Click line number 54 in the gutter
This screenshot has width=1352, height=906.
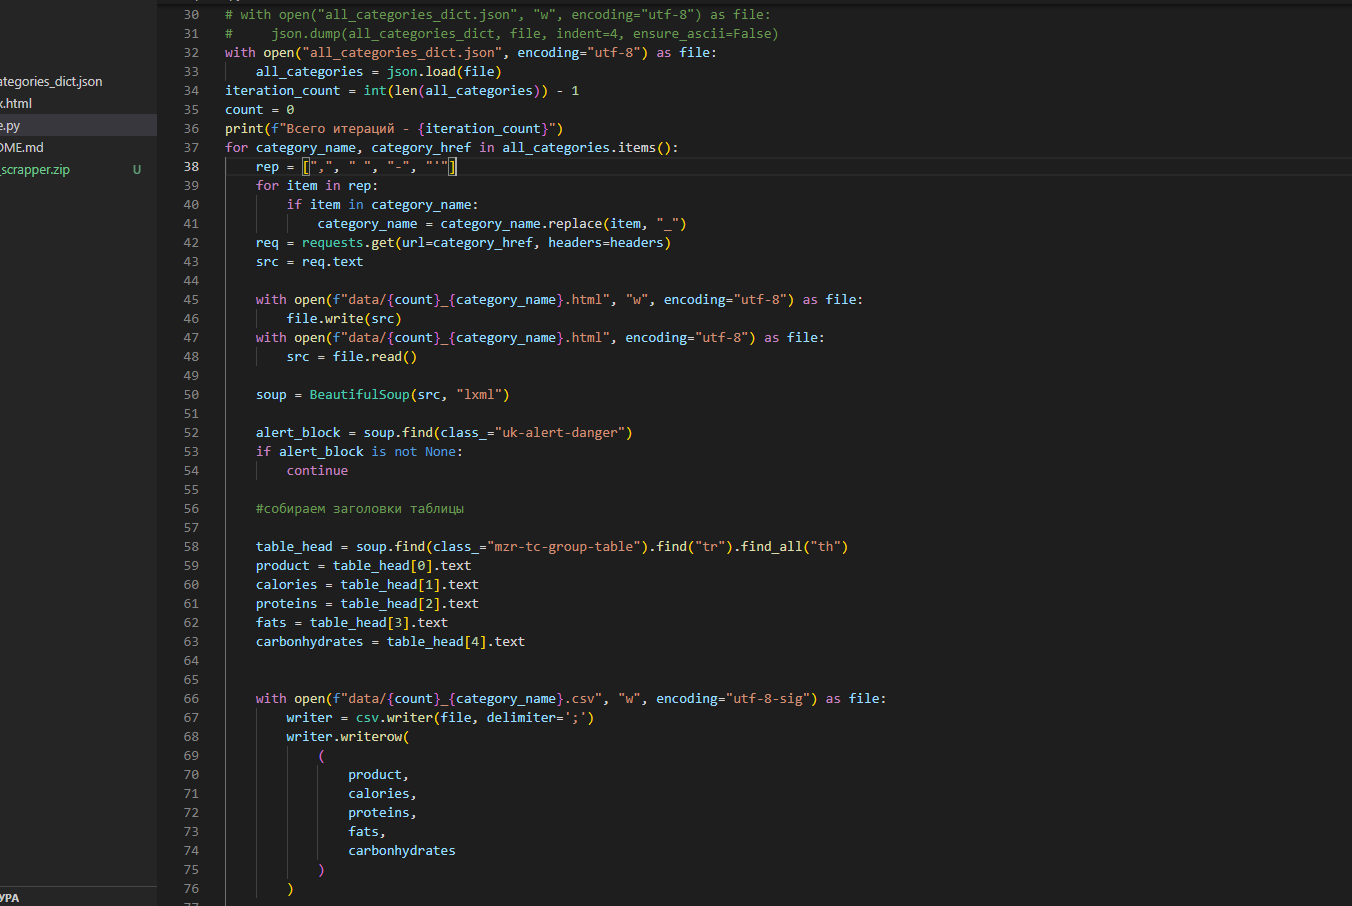click(191, 470)
